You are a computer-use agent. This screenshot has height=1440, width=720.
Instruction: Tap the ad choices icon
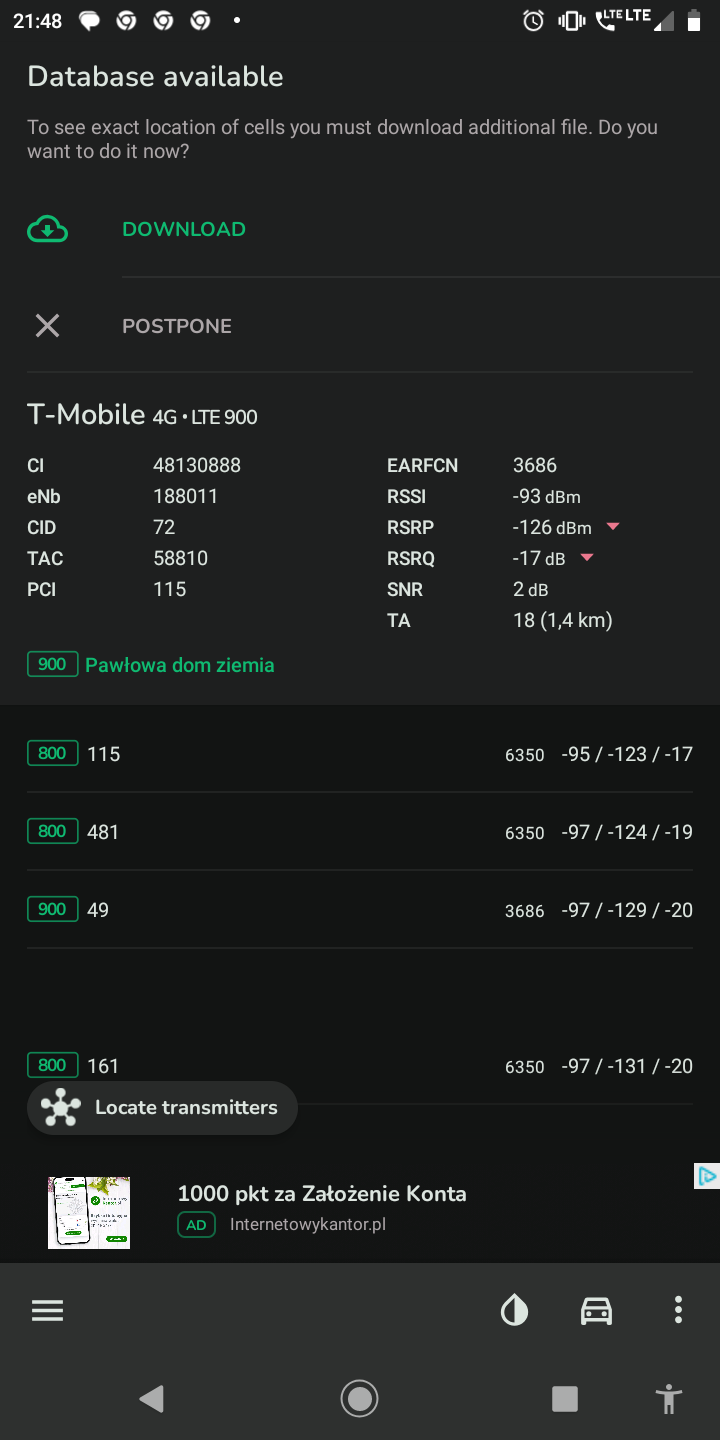pyautogui.click(x=706, y=1176)
